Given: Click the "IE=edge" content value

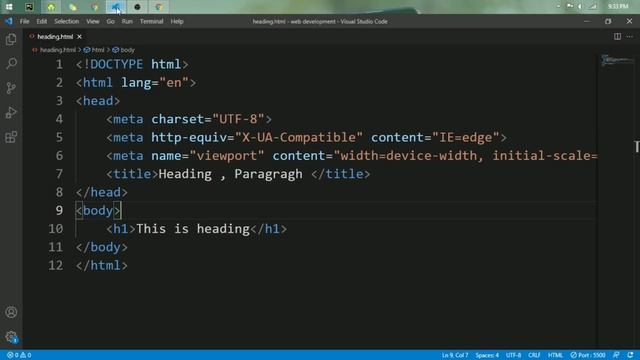Looking at the screenshot, I should click(x=465, y=138).
